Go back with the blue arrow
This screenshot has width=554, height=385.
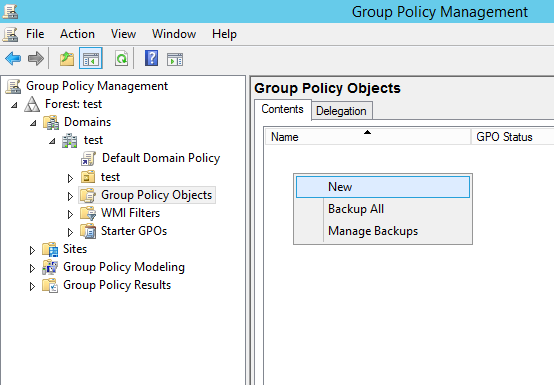pyautogui.click(x=13, y=59)
